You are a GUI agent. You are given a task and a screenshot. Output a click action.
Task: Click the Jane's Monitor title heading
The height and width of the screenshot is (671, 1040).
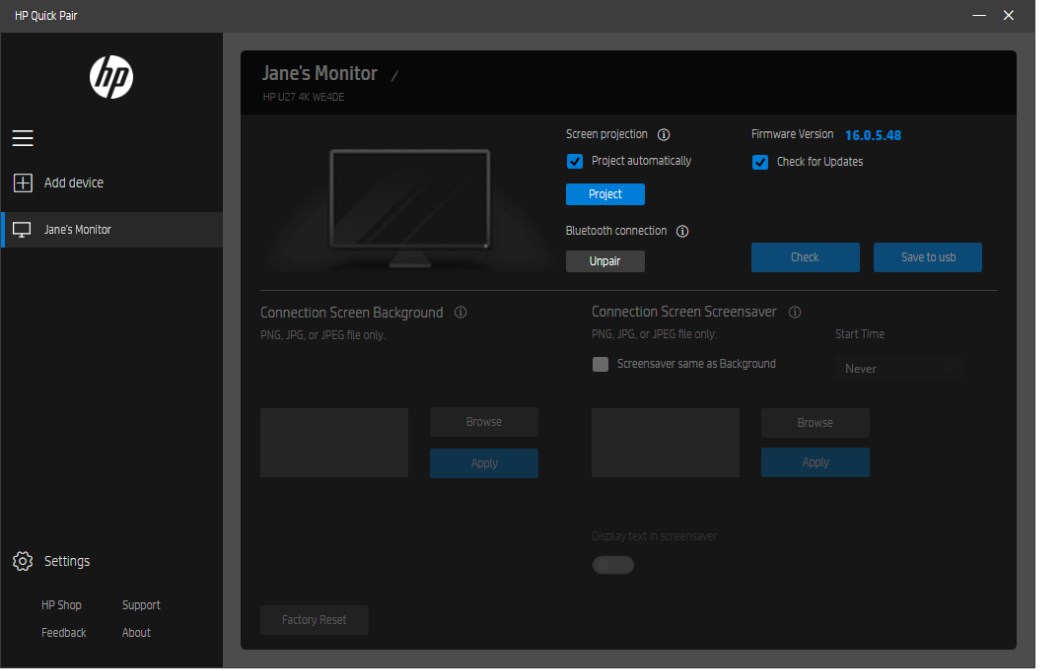pos(320,74)
